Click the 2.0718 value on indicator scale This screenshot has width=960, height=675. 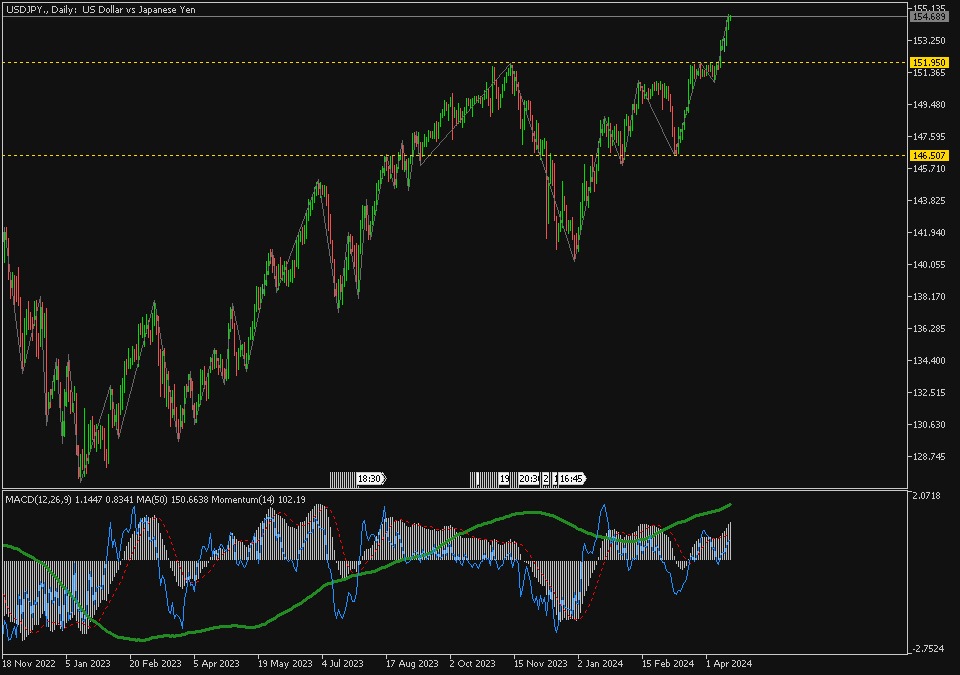(926, 496)
